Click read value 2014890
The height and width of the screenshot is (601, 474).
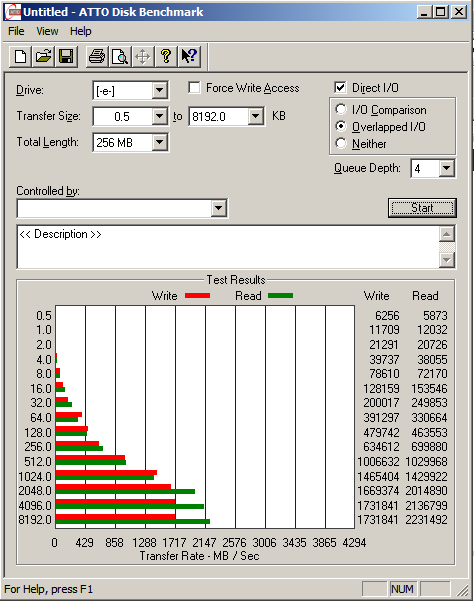point(426,491)
